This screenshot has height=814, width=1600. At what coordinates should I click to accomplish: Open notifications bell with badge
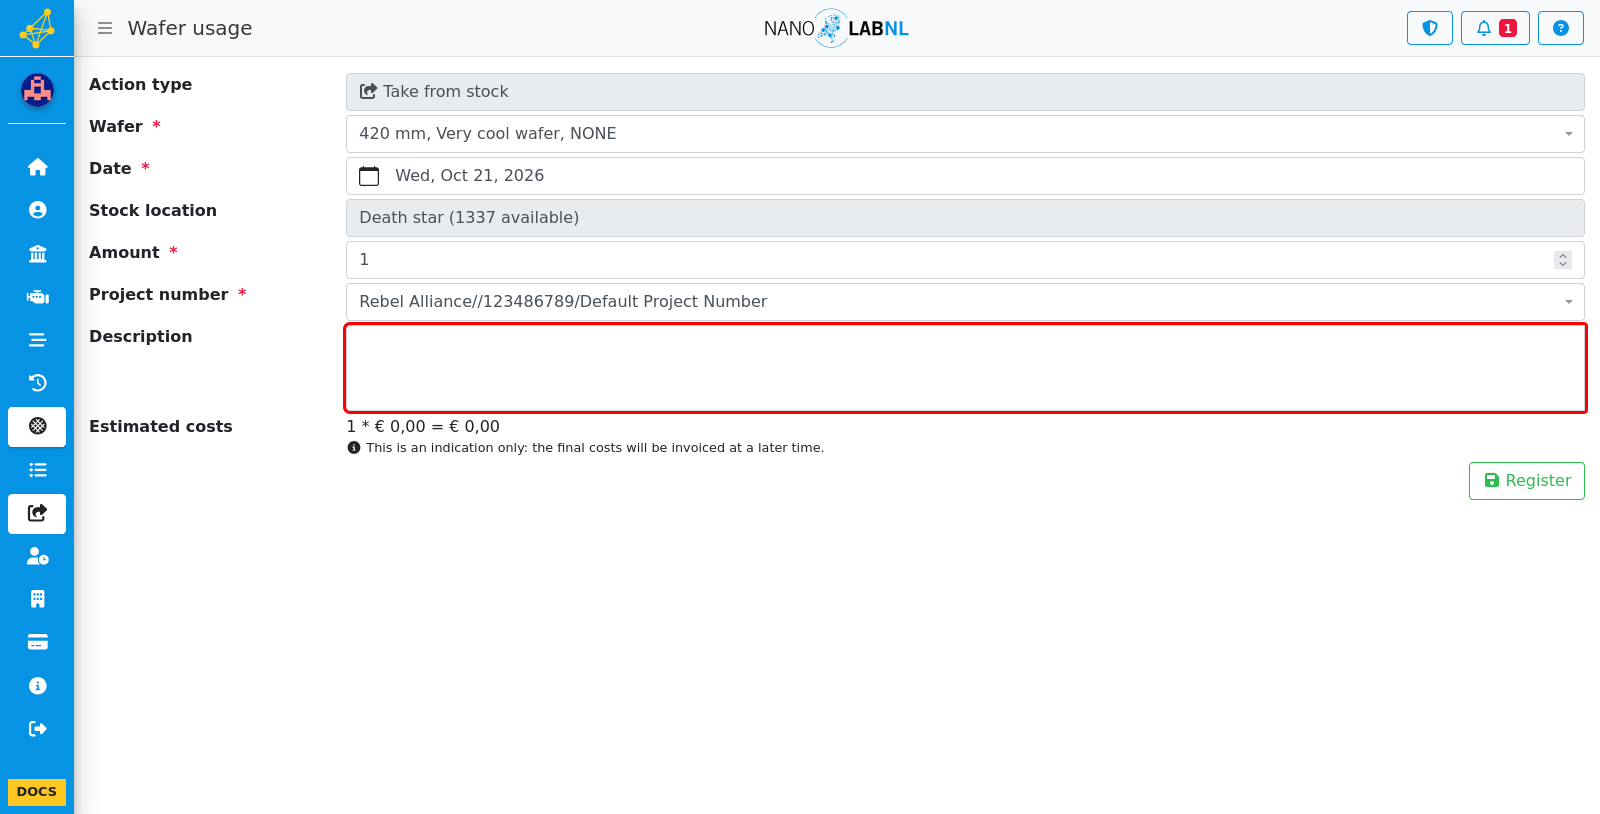point(1495,28)
